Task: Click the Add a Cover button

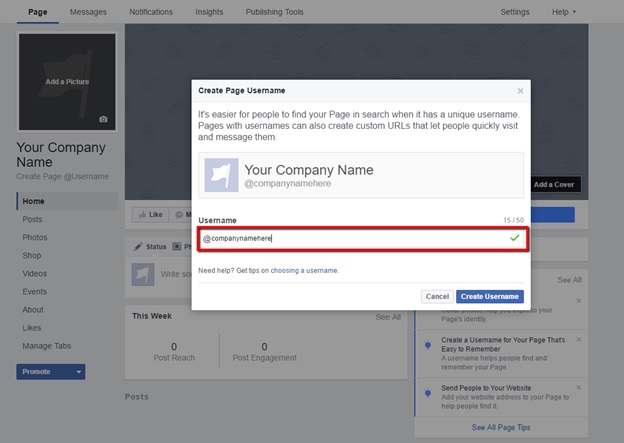Action: (x=554, y=185)
